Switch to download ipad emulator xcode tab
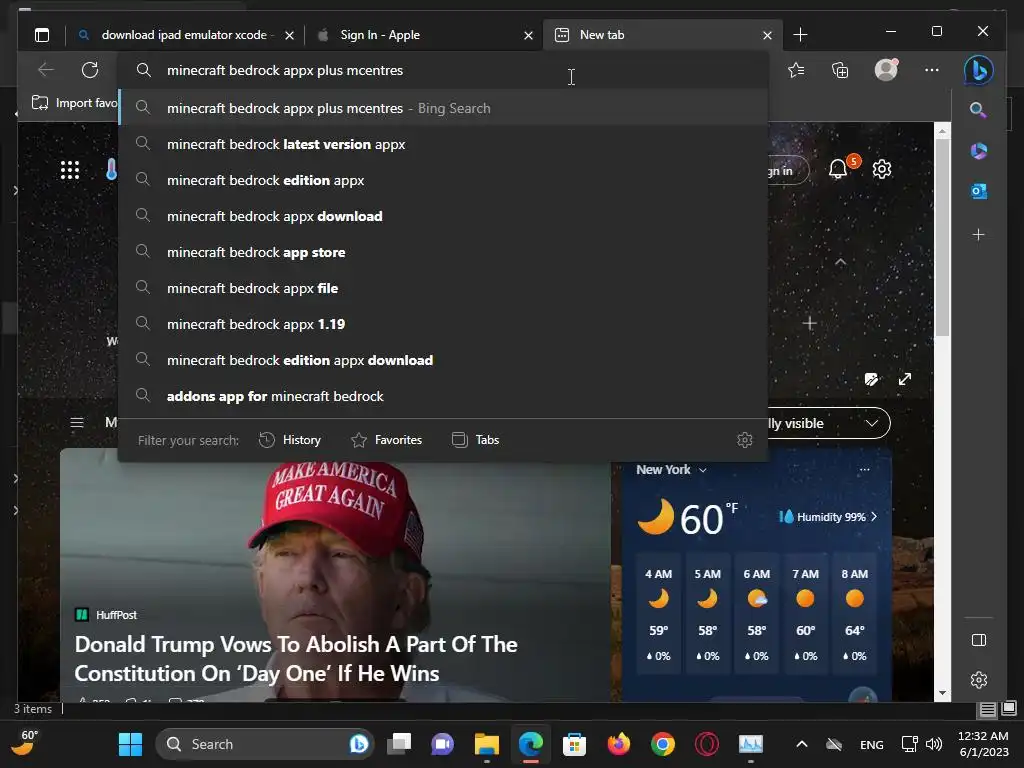 [x=184, y=35]
